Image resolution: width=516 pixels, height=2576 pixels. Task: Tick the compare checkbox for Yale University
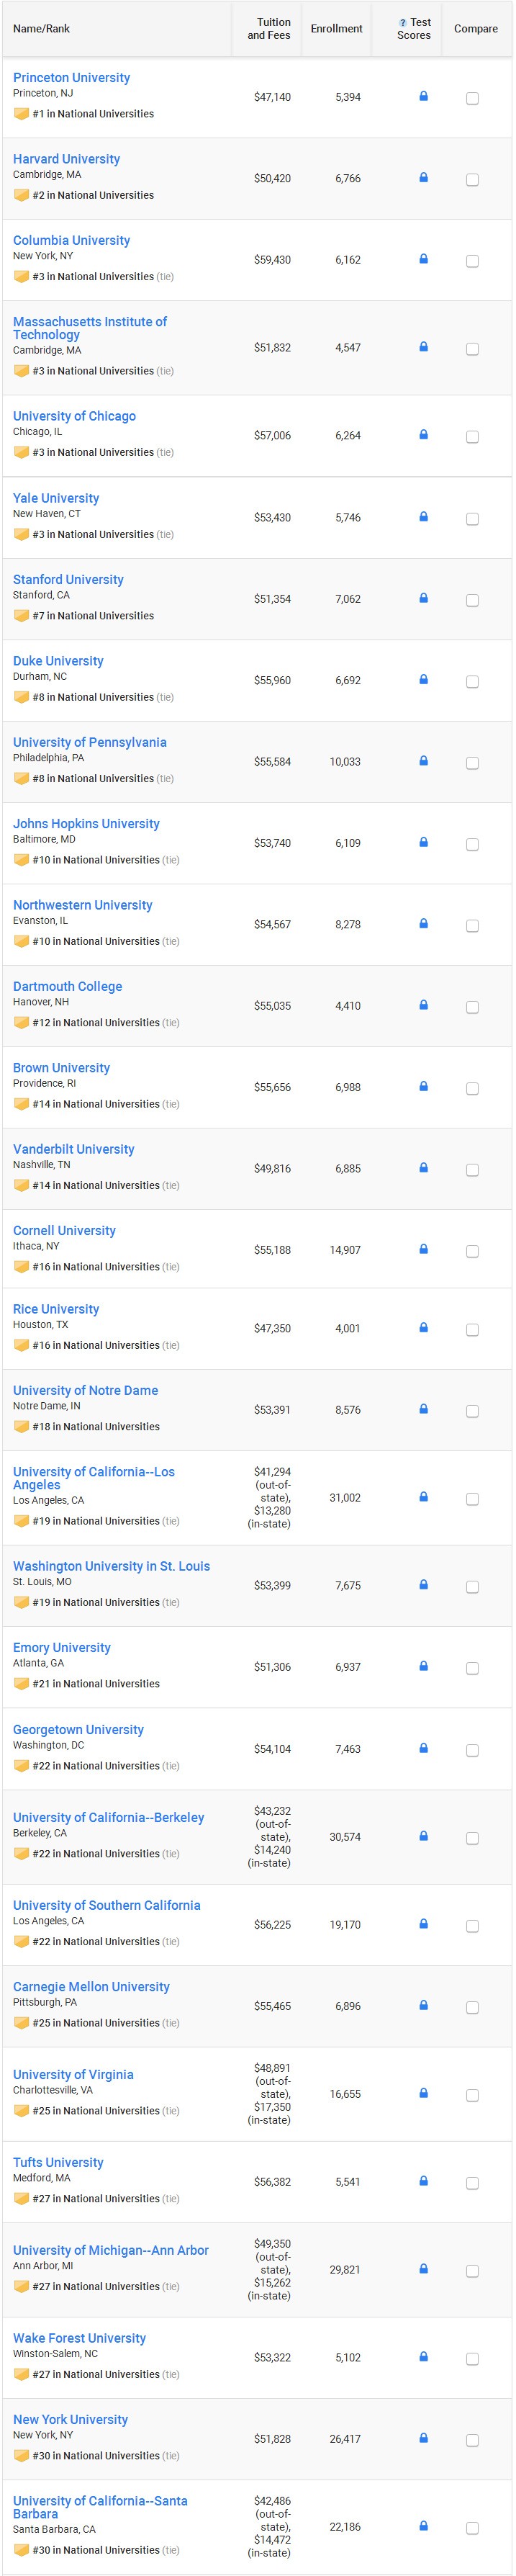tap(472, 519)
